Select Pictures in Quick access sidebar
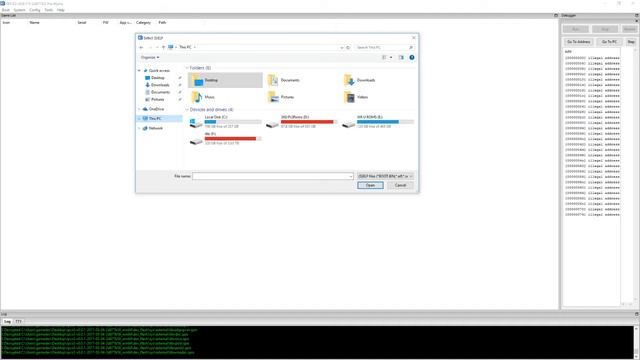Image resolution: width=640 pixels, height=360 pixels. pyautogui.click(x=158, y=99)
